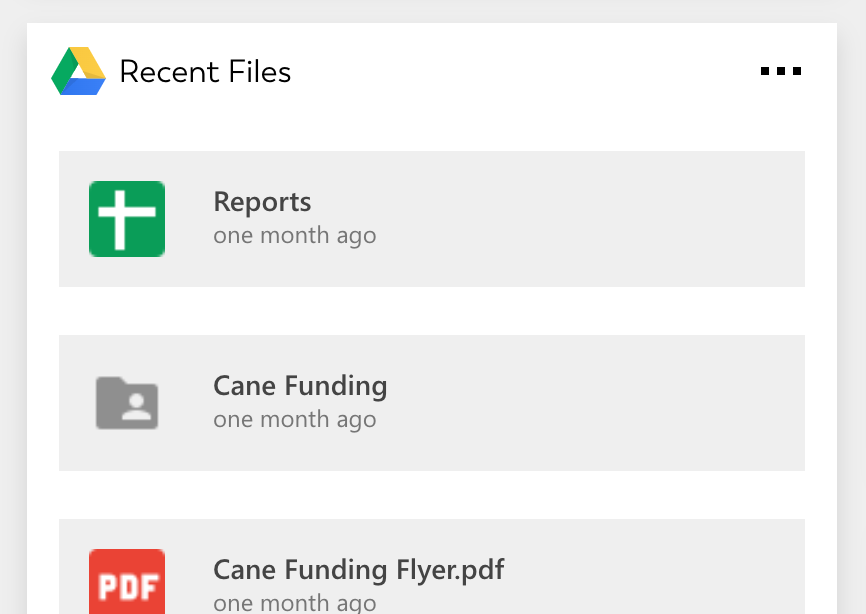
Task: Click empty header space between title and menu
Action: click(520, 72)
